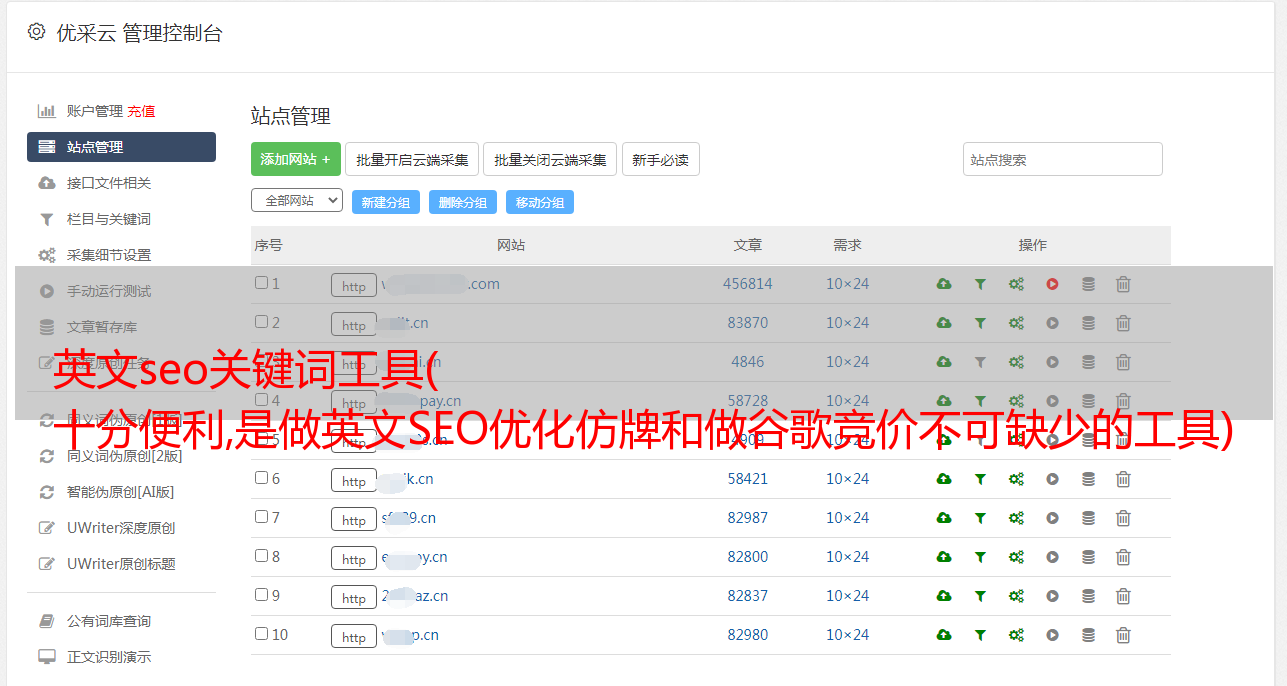The width and height of the screenshot is (1287, 686).
Task: Open the cog settings icon in row 1
Action: (x=1016, y=284)
